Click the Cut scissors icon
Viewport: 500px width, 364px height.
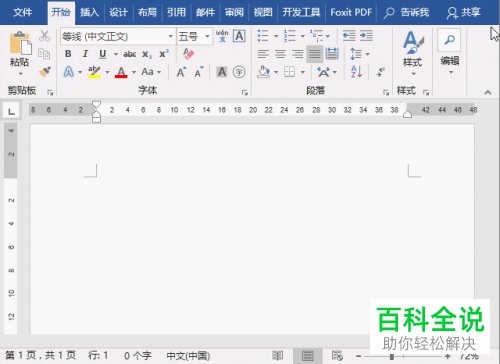click(44, 36)
